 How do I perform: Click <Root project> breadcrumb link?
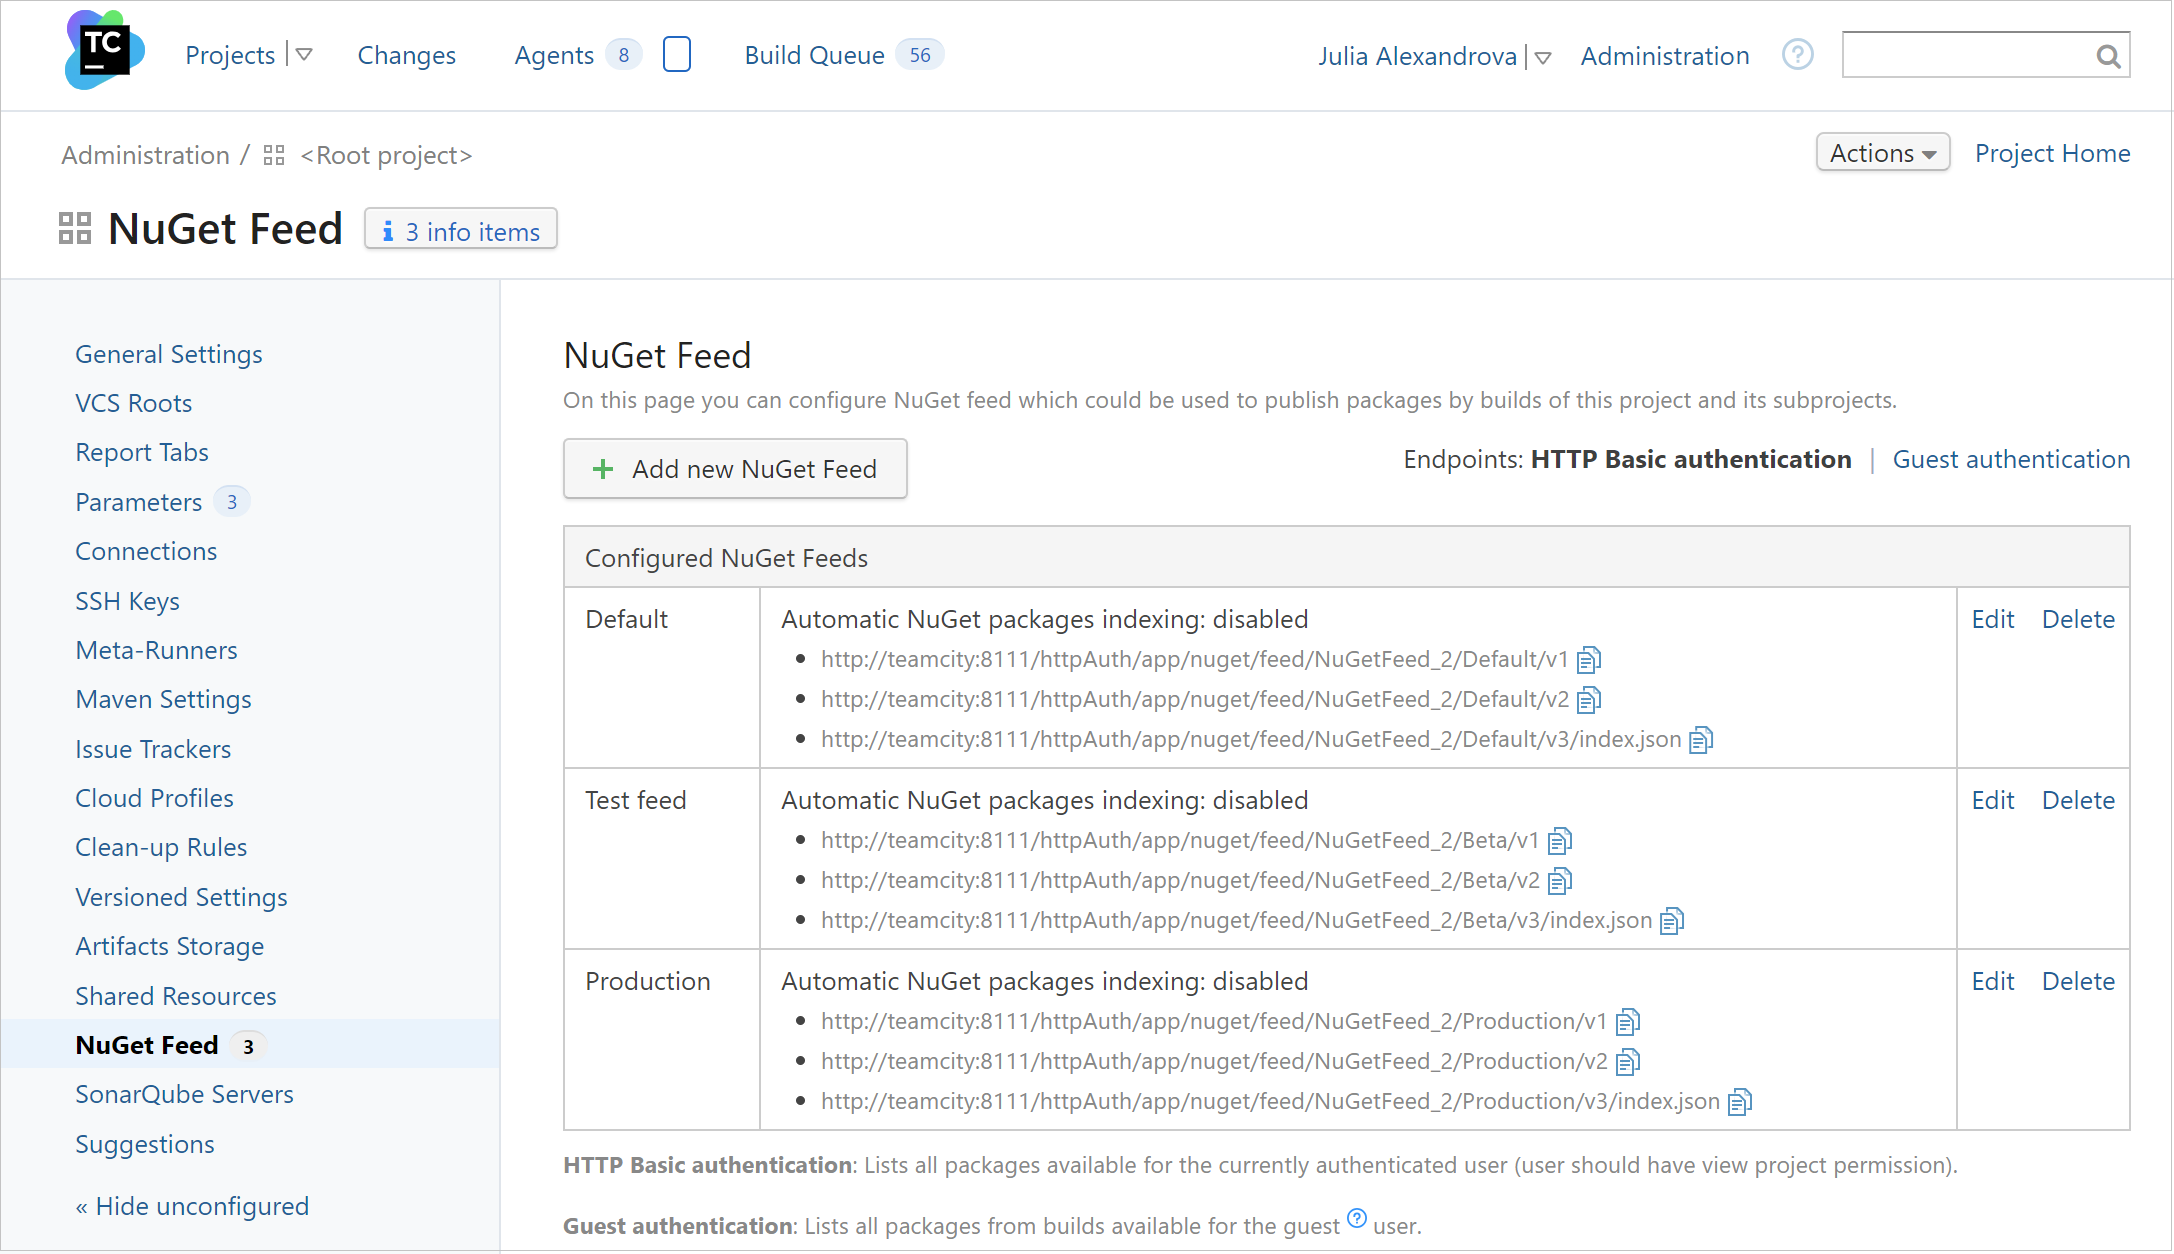(x=386, y=155)
